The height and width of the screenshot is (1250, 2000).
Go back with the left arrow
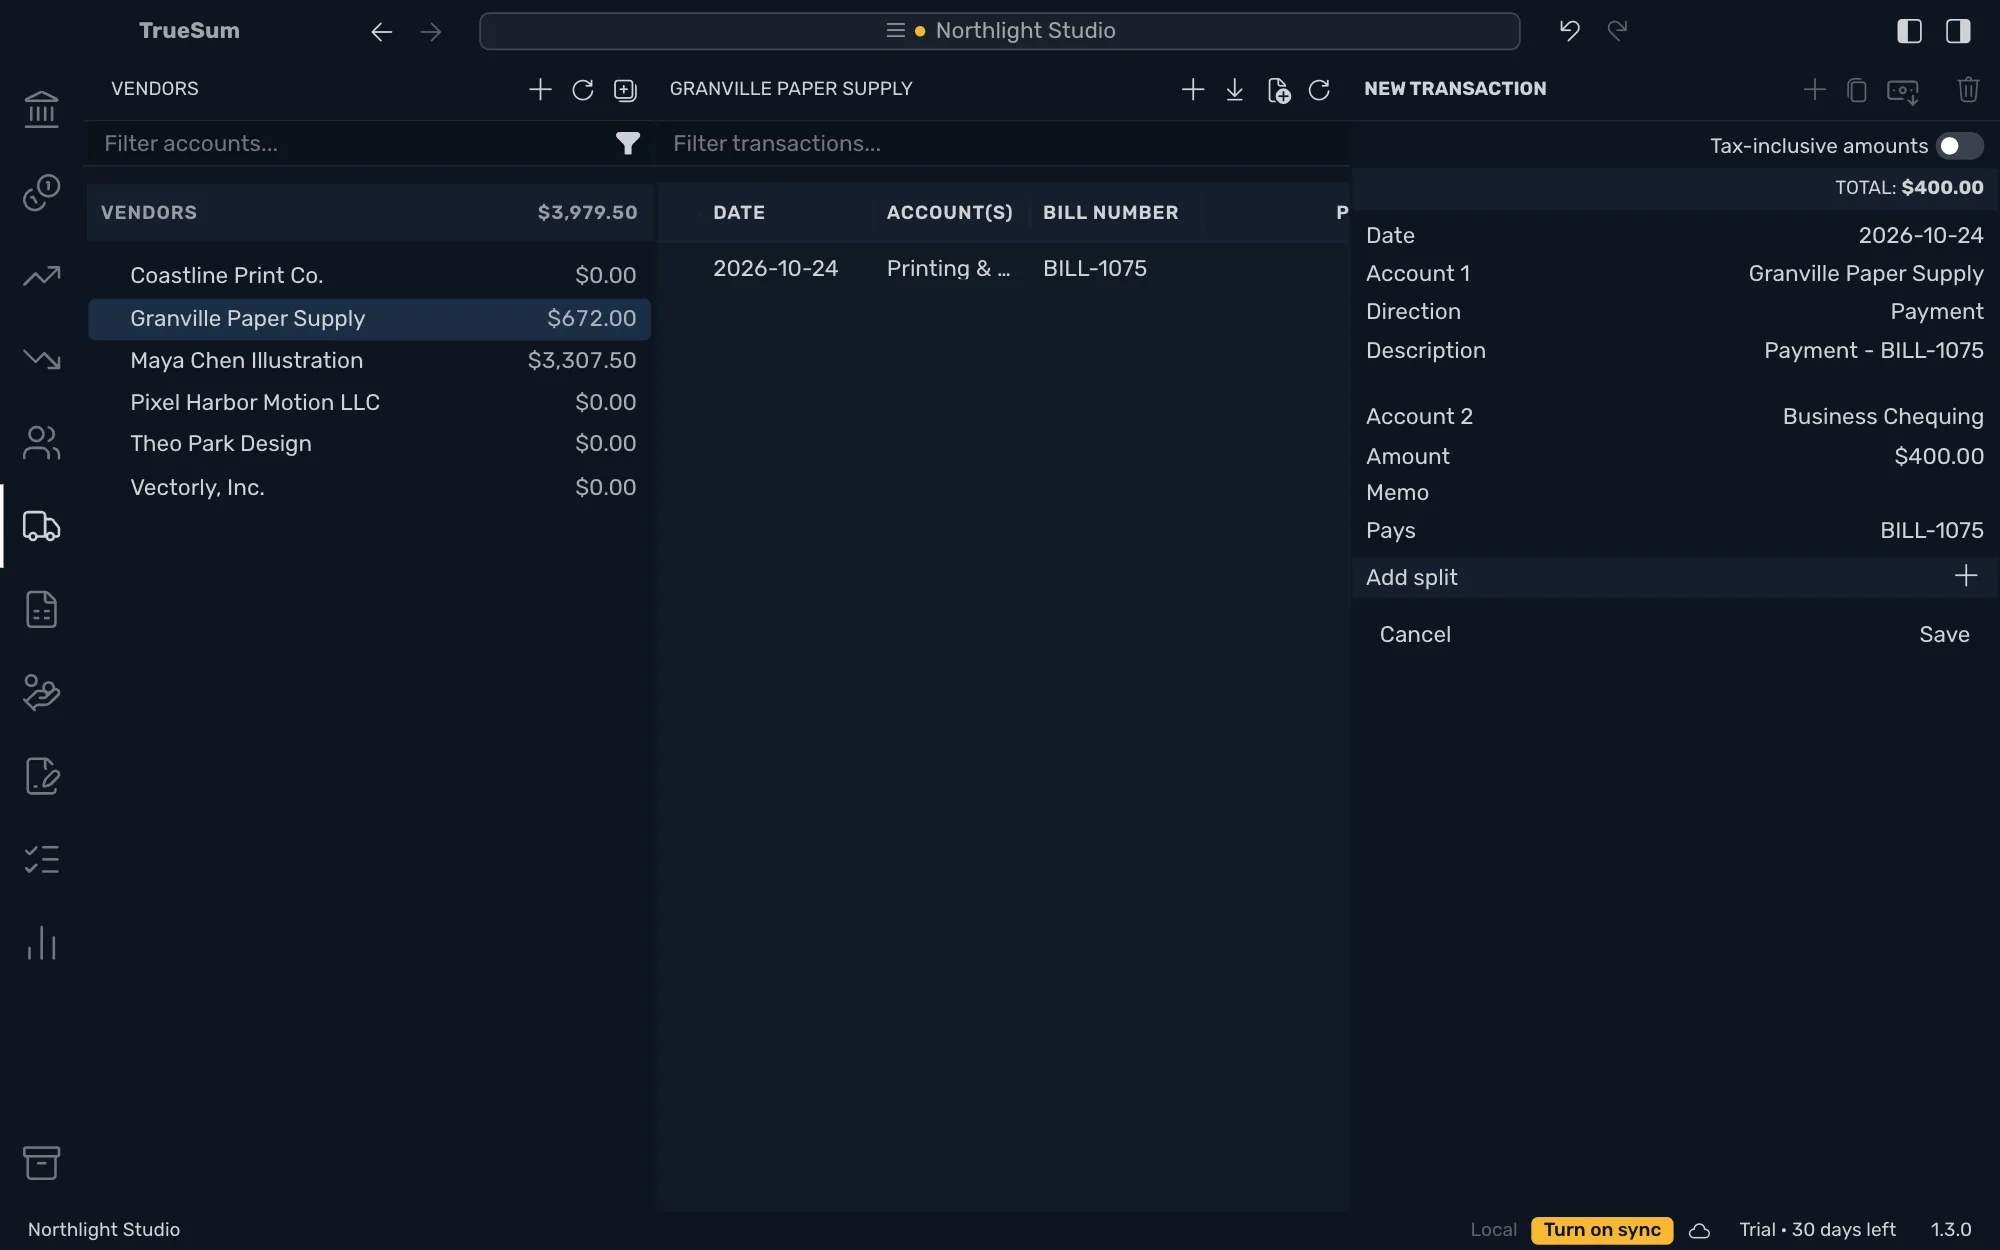tap(381, 32)
